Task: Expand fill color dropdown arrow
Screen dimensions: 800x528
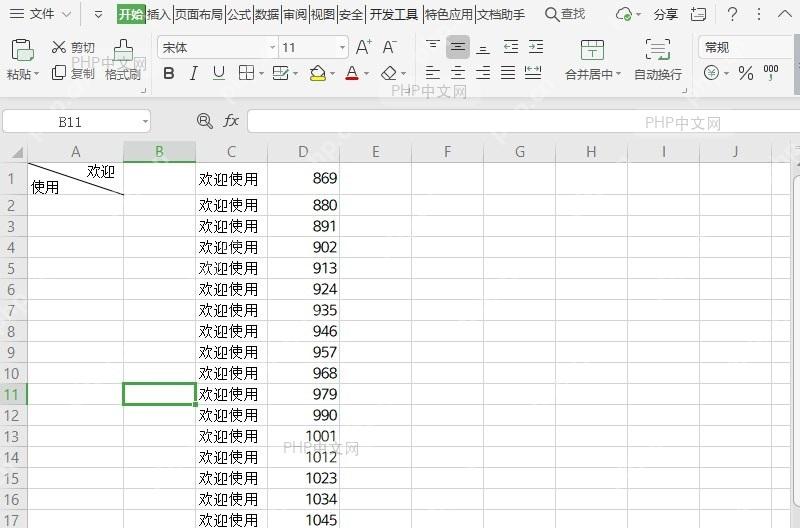Action: (333, 73)
